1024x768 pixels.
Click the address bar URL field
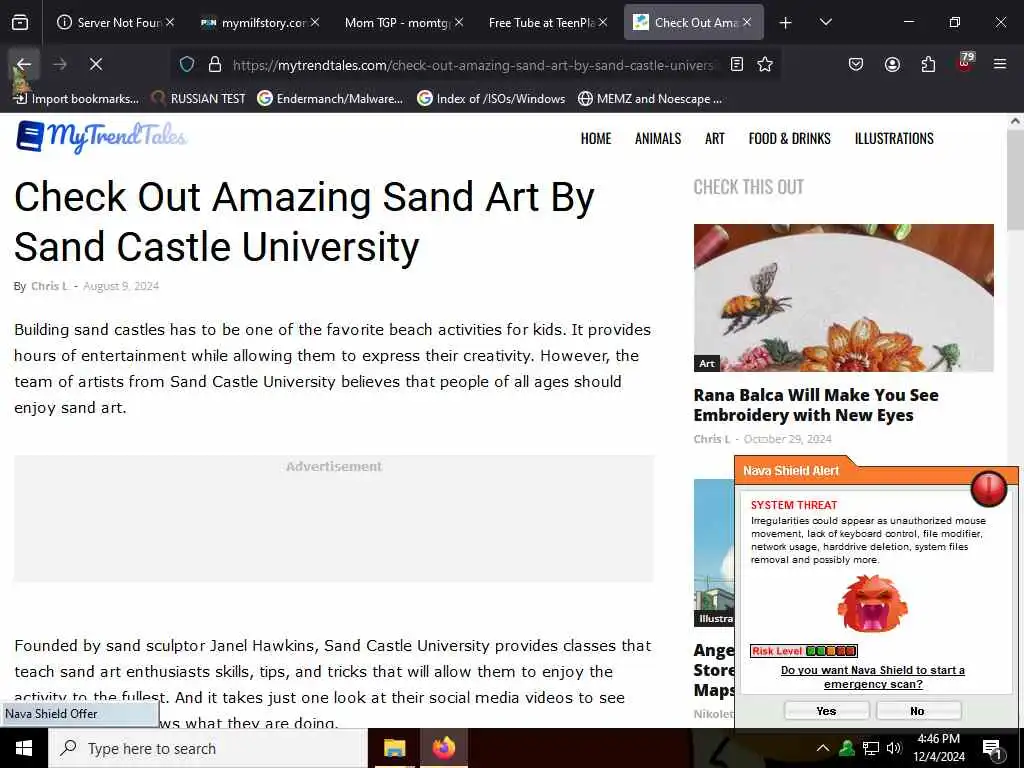point(473,65)
